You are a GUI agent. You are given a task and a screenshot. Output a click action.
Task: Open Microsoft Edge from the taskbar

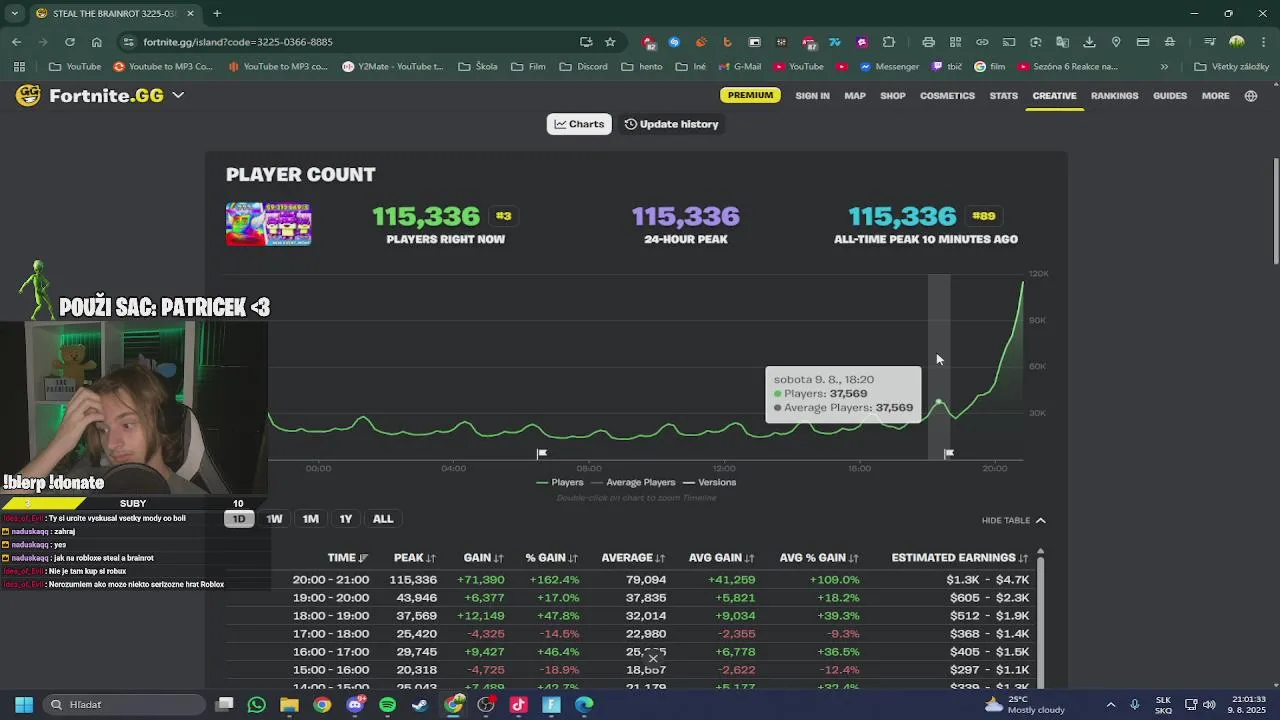pyautogui.click(x=584, y=704)
